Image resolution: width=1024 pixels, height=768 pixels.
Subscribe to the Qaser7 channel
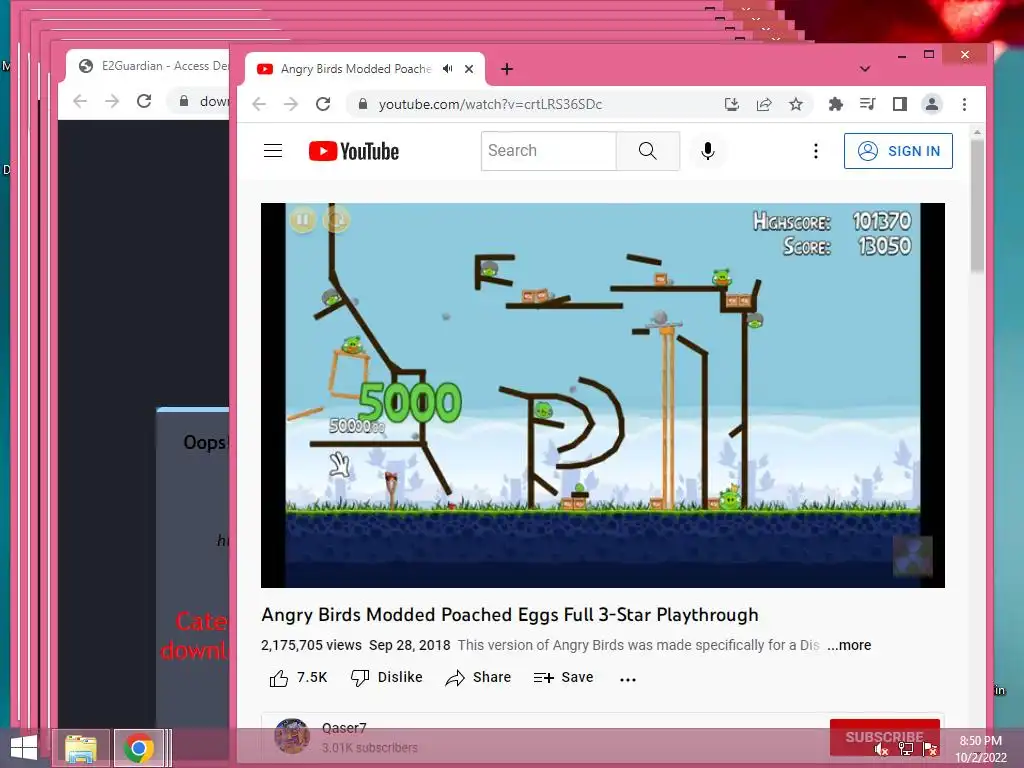pos(884,737)
